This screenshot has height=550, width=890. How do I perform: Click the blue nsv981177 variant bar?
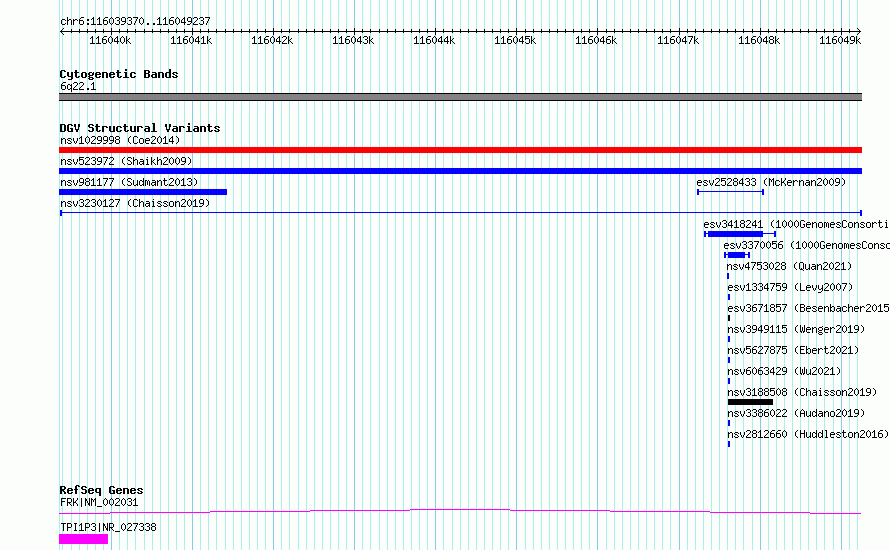[143, 192]
